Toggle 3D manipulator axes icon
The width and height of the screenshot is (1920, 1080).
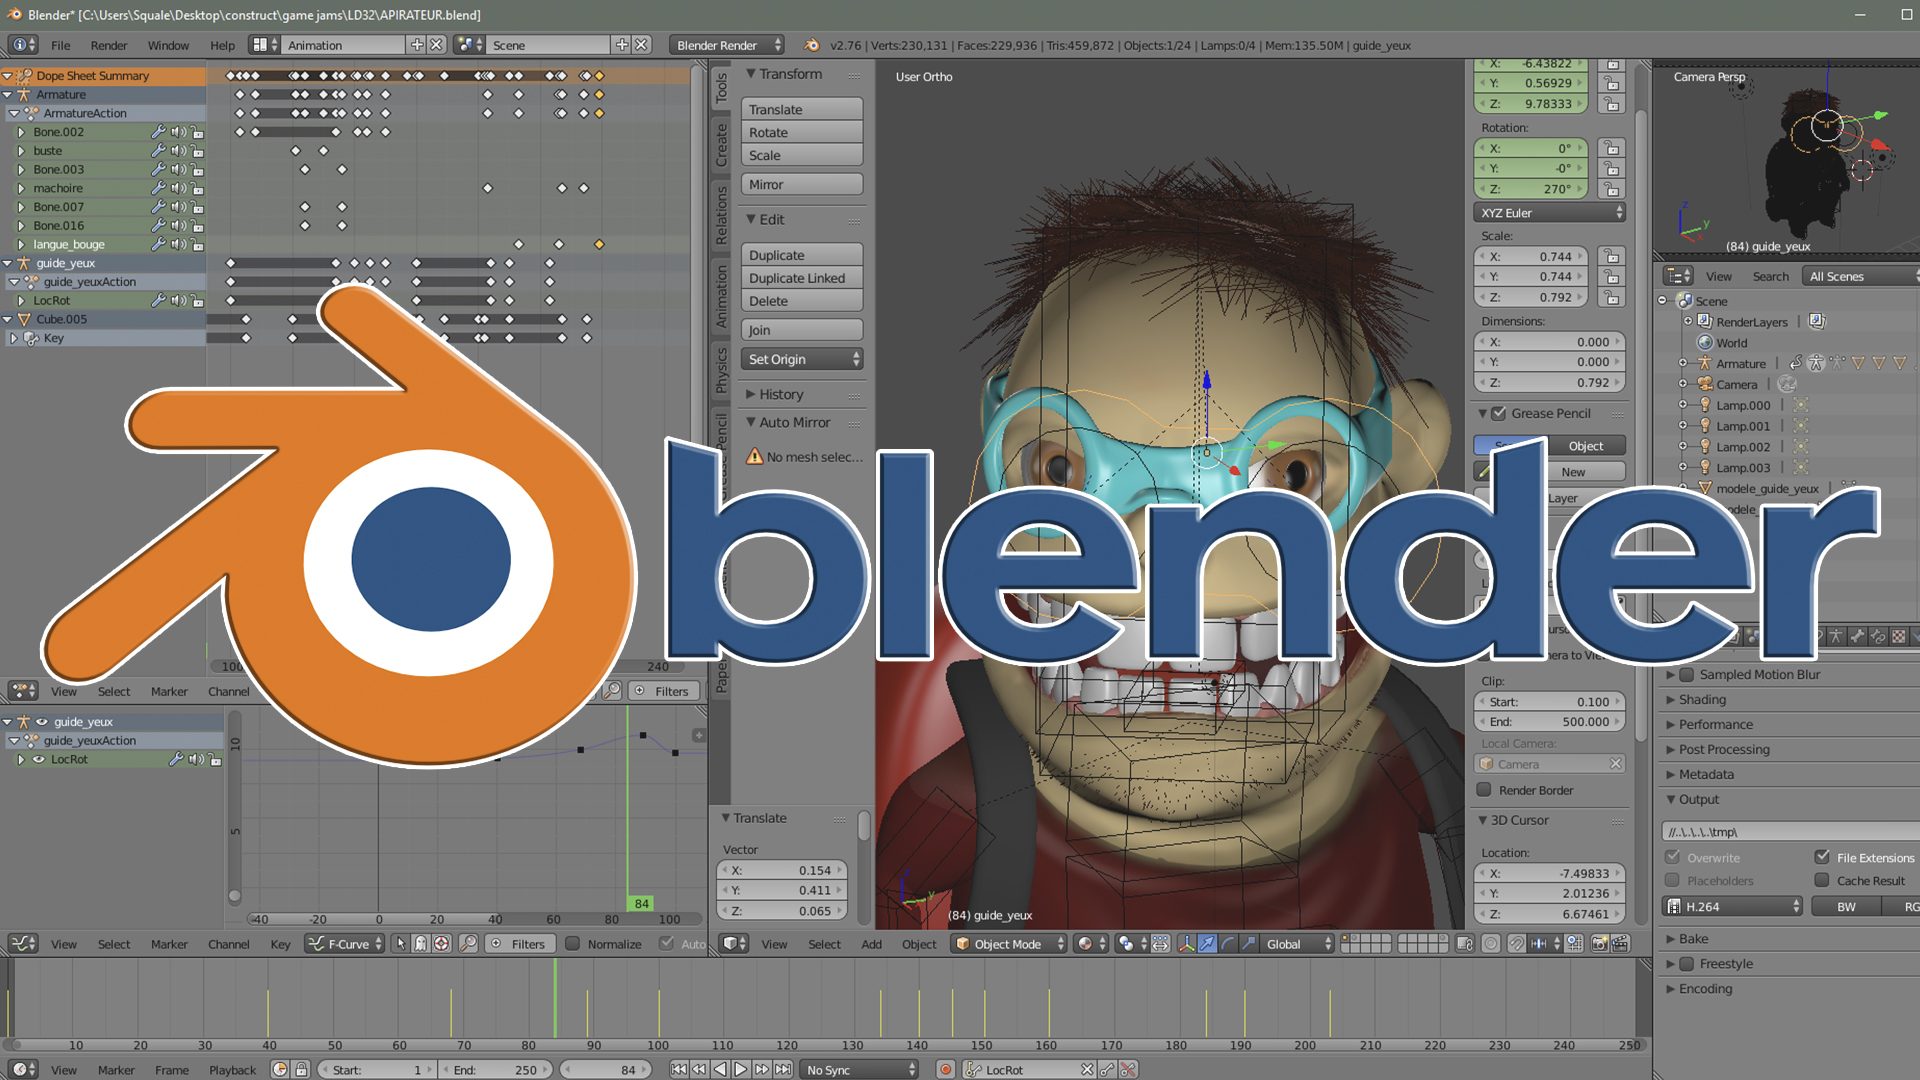[1186, 944]
